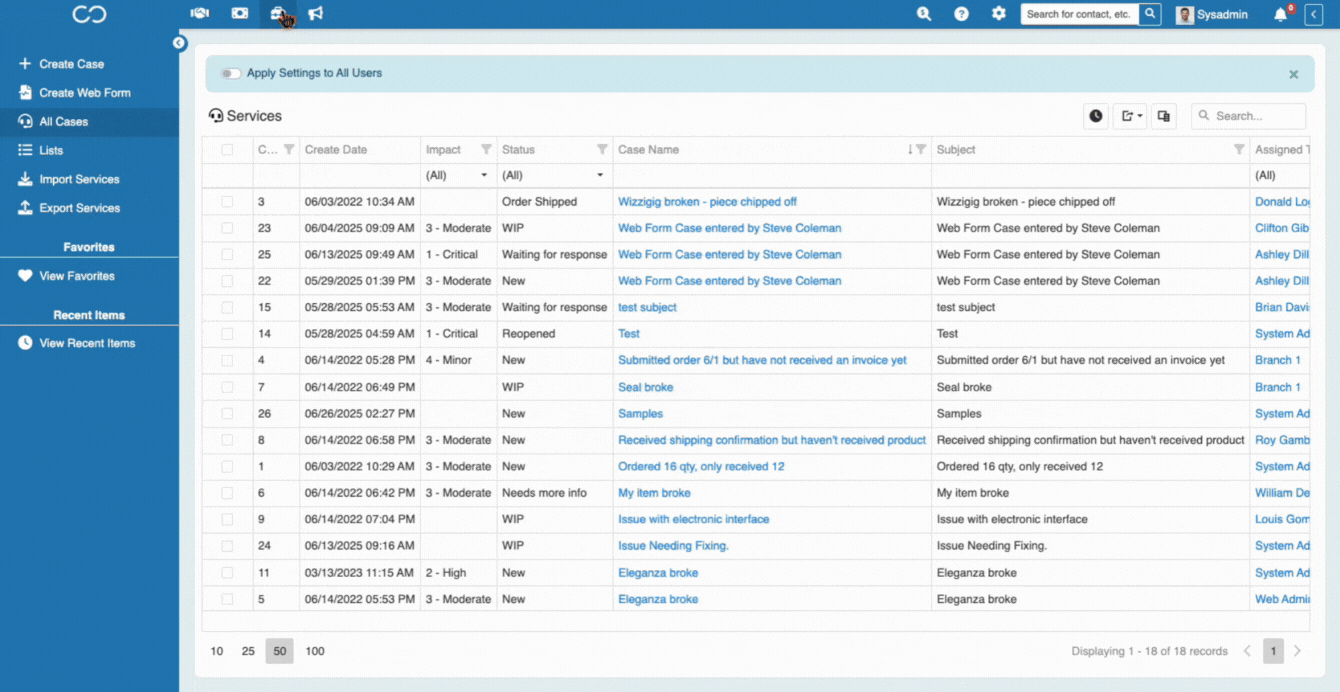Click the notifications bell icon
This screenshot has height=692, width=1340.
coord(1280,15)
